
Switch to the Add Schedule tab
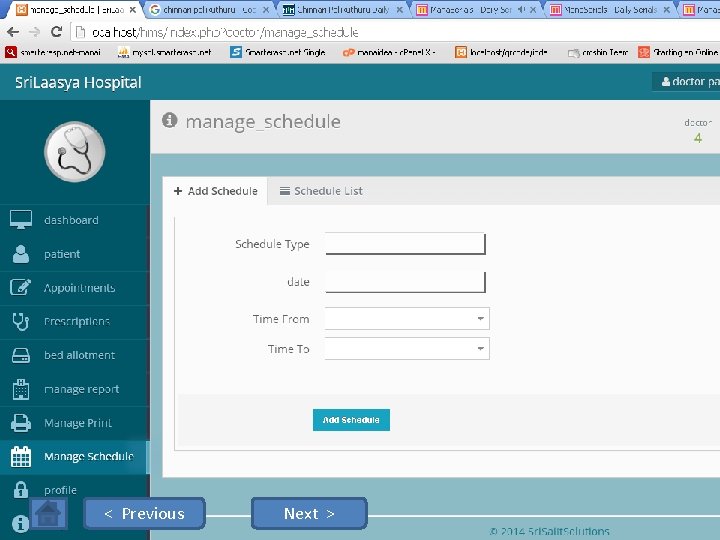[x=215, y=191]
